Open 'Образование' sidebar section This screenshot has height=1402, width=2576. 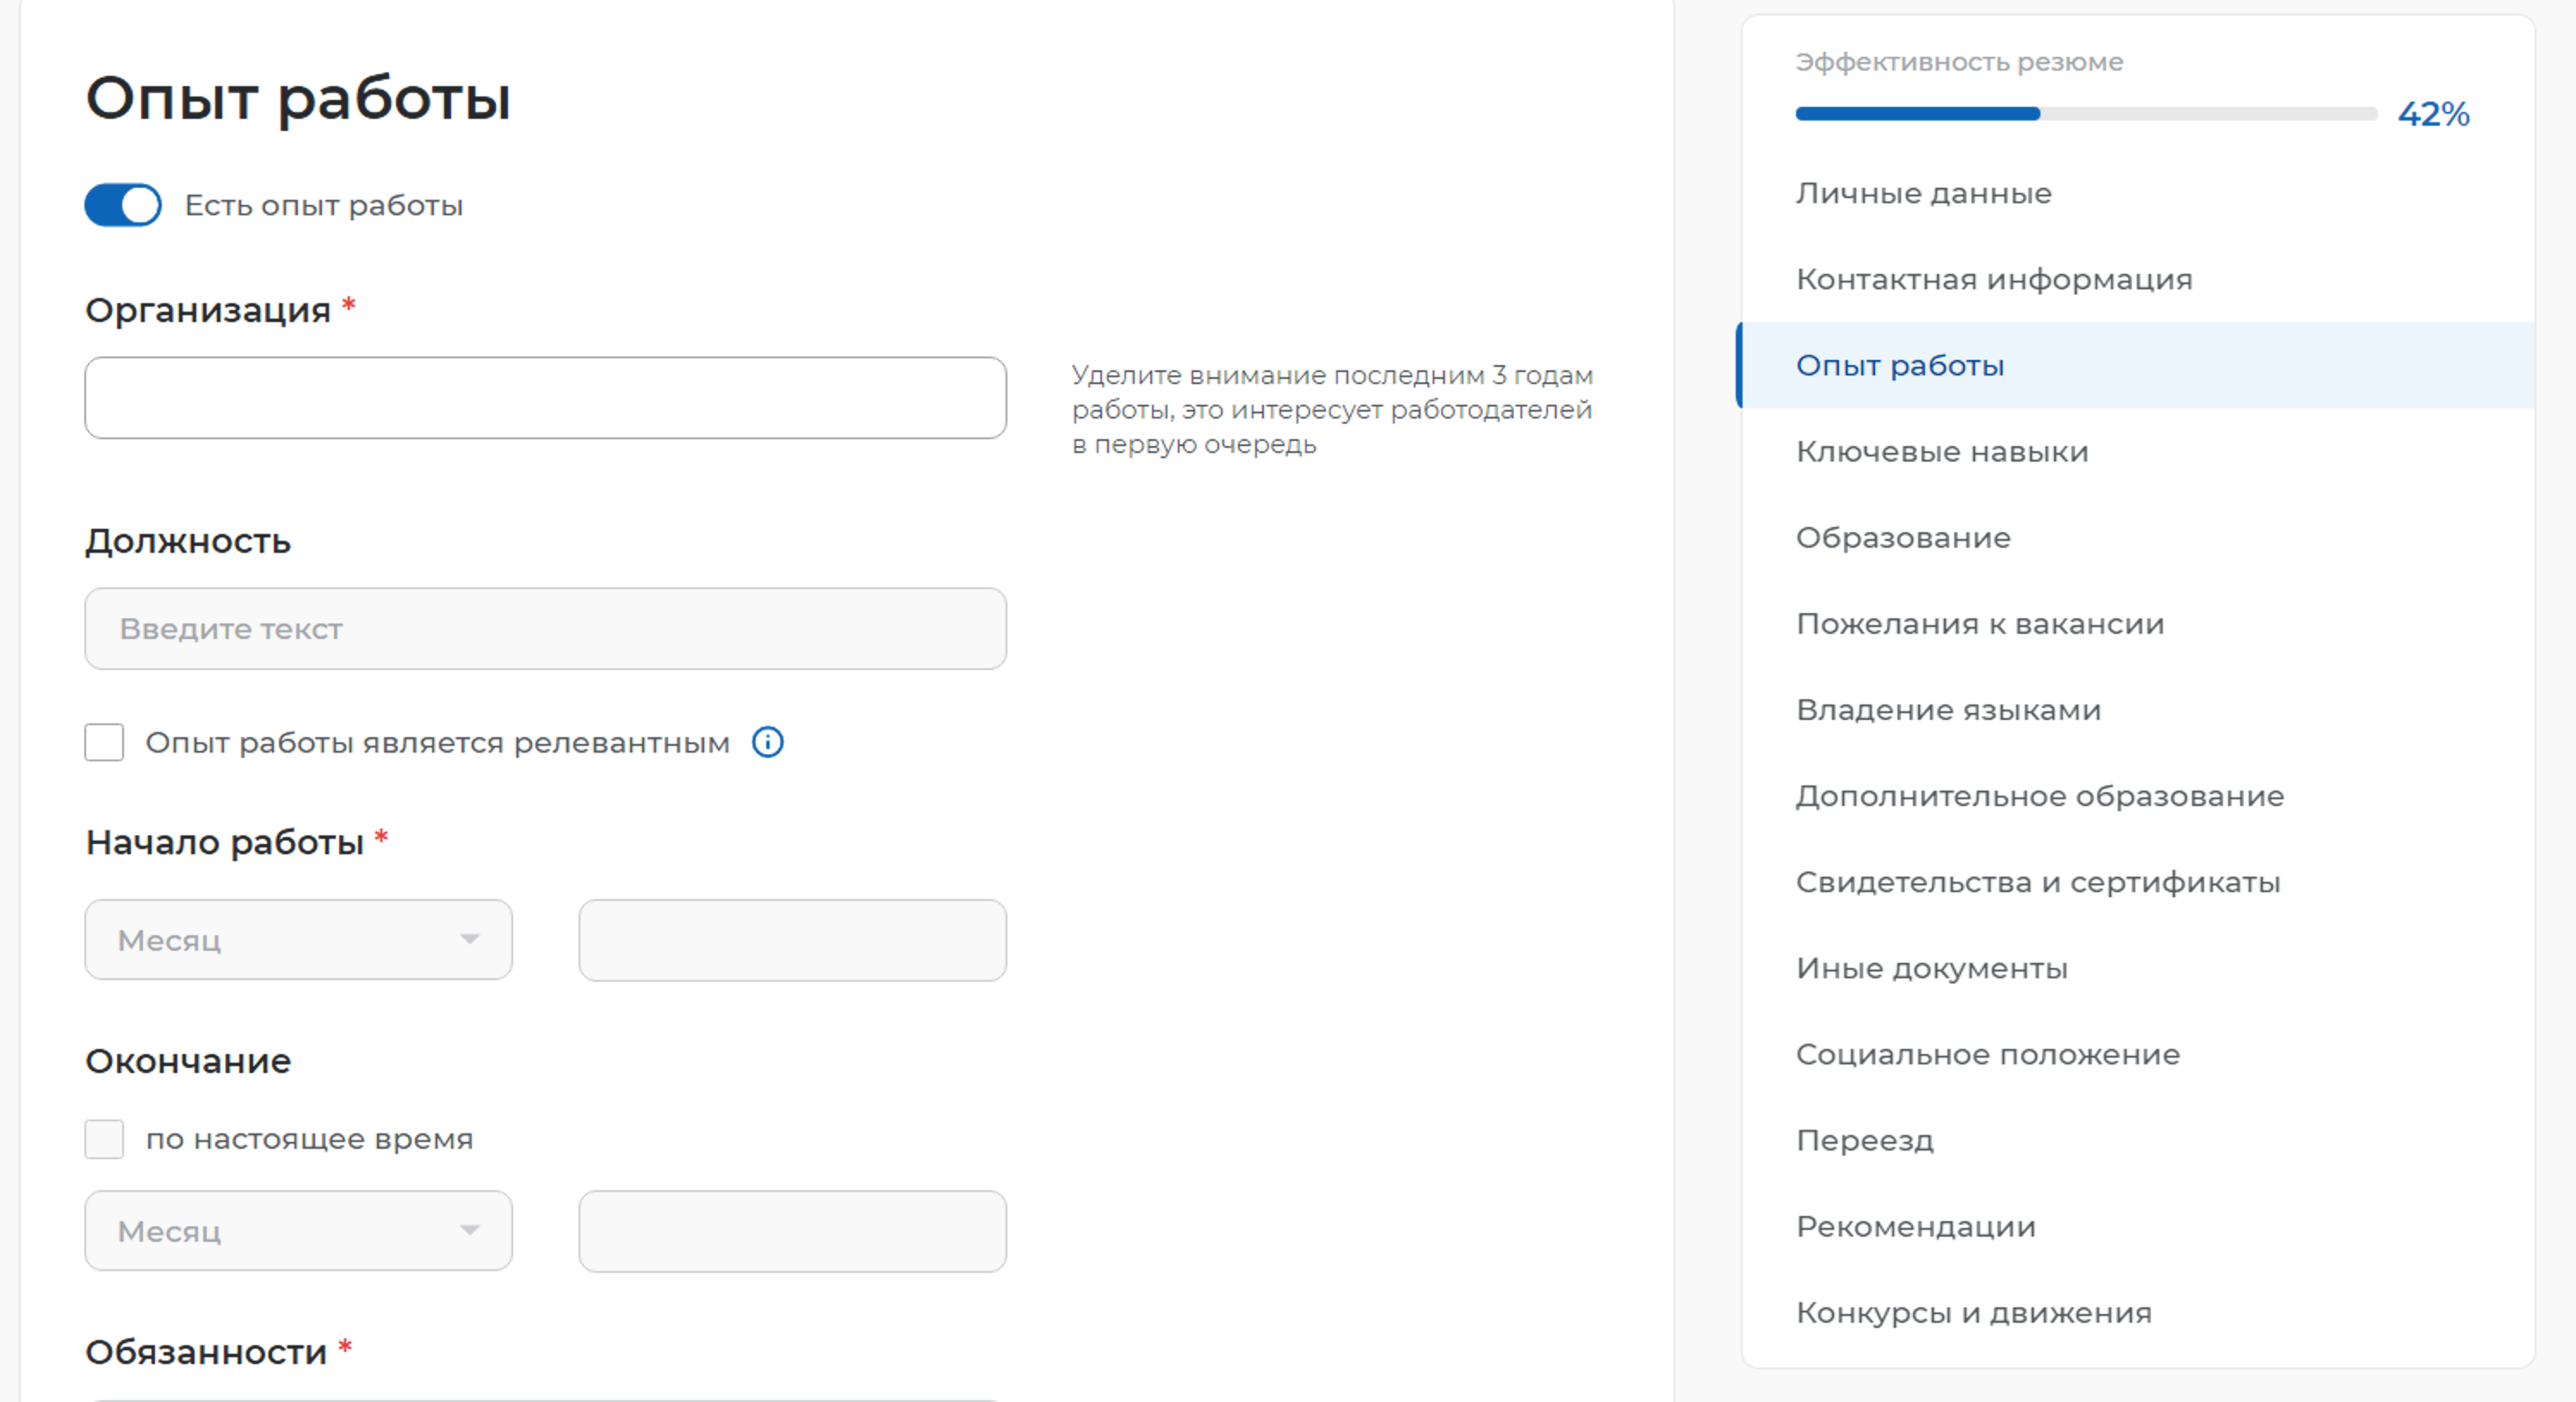(1903, 537)
